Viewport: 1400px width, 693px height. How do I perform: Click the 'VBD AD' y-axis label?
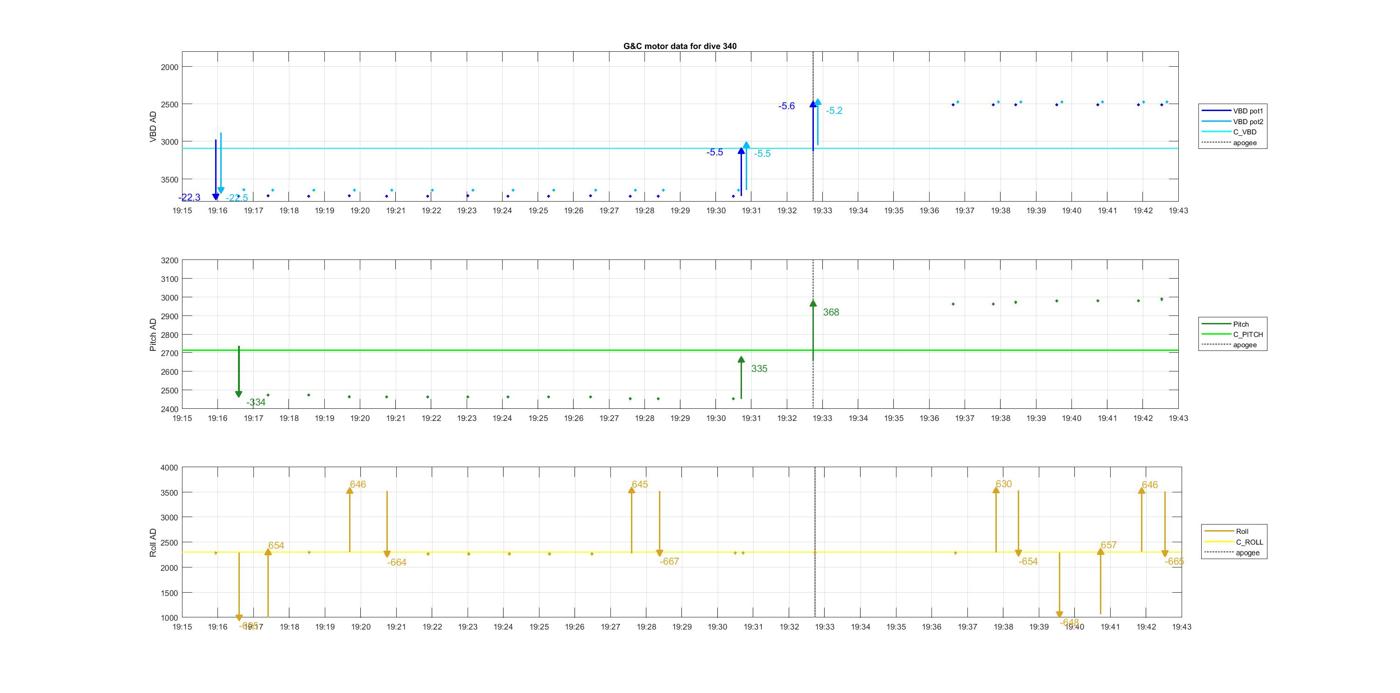[154, 127]
